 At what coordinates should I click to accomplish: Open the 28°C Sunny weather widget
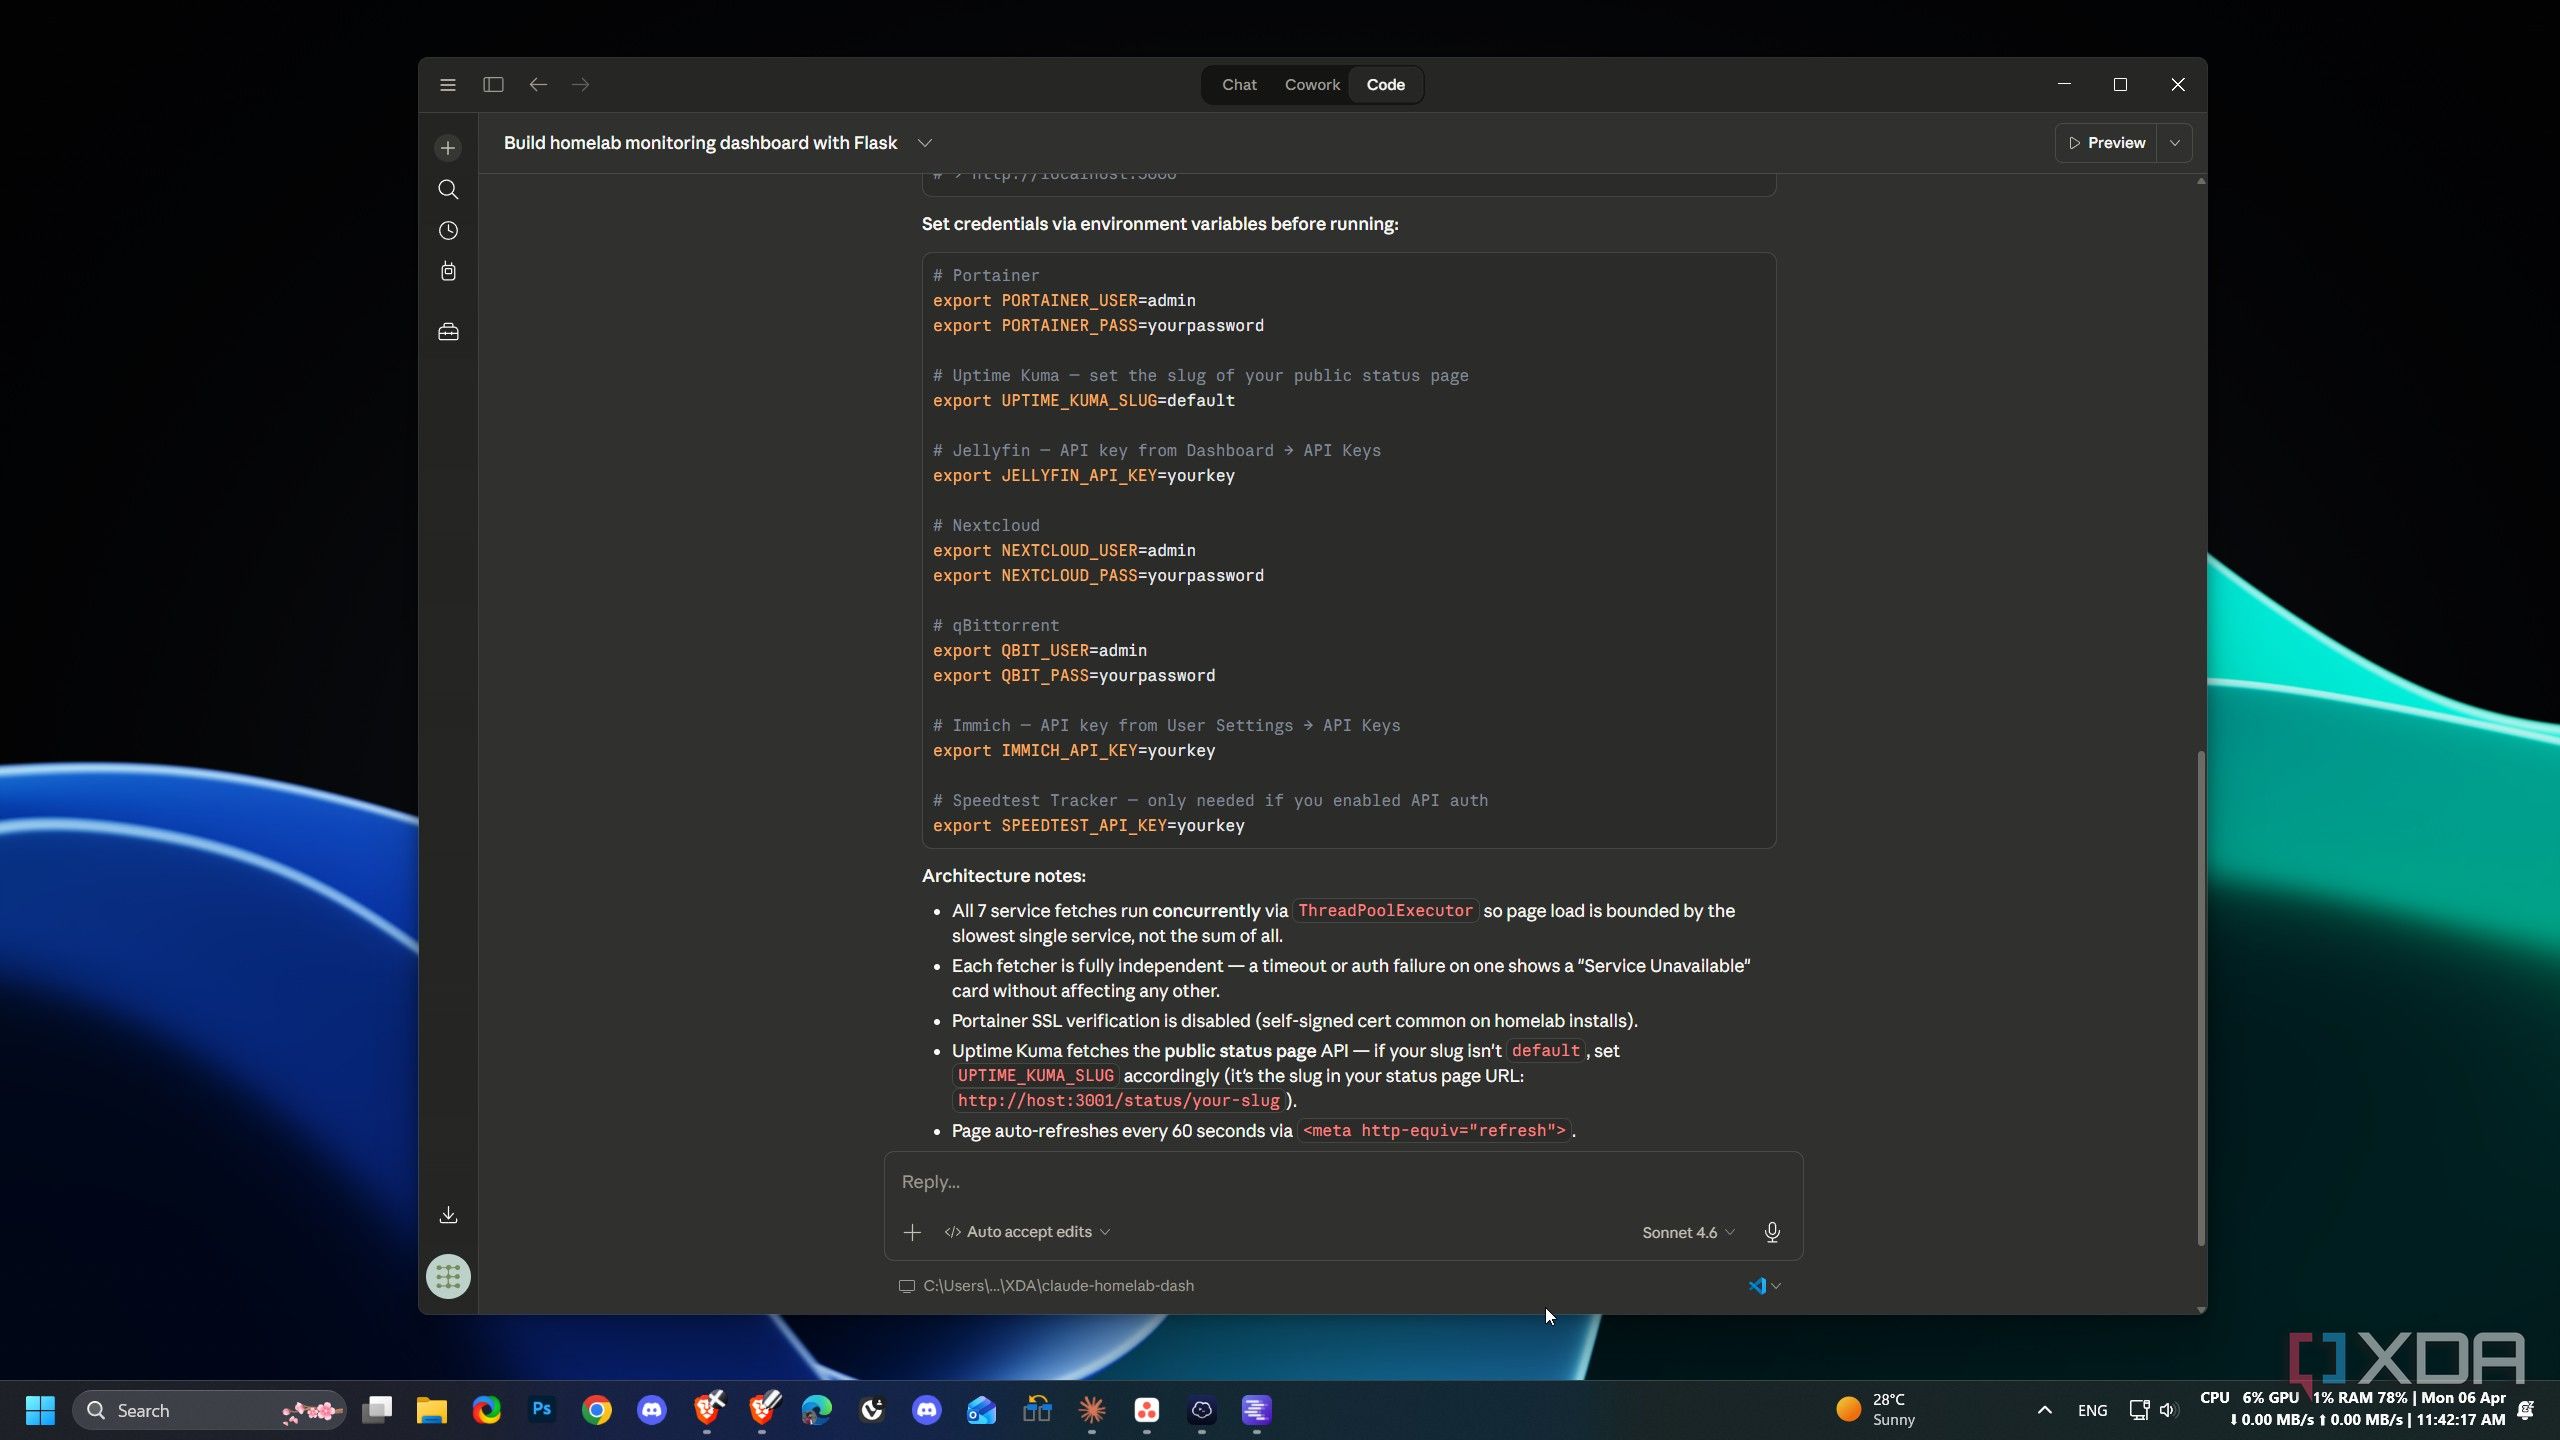(1877, 1410)
